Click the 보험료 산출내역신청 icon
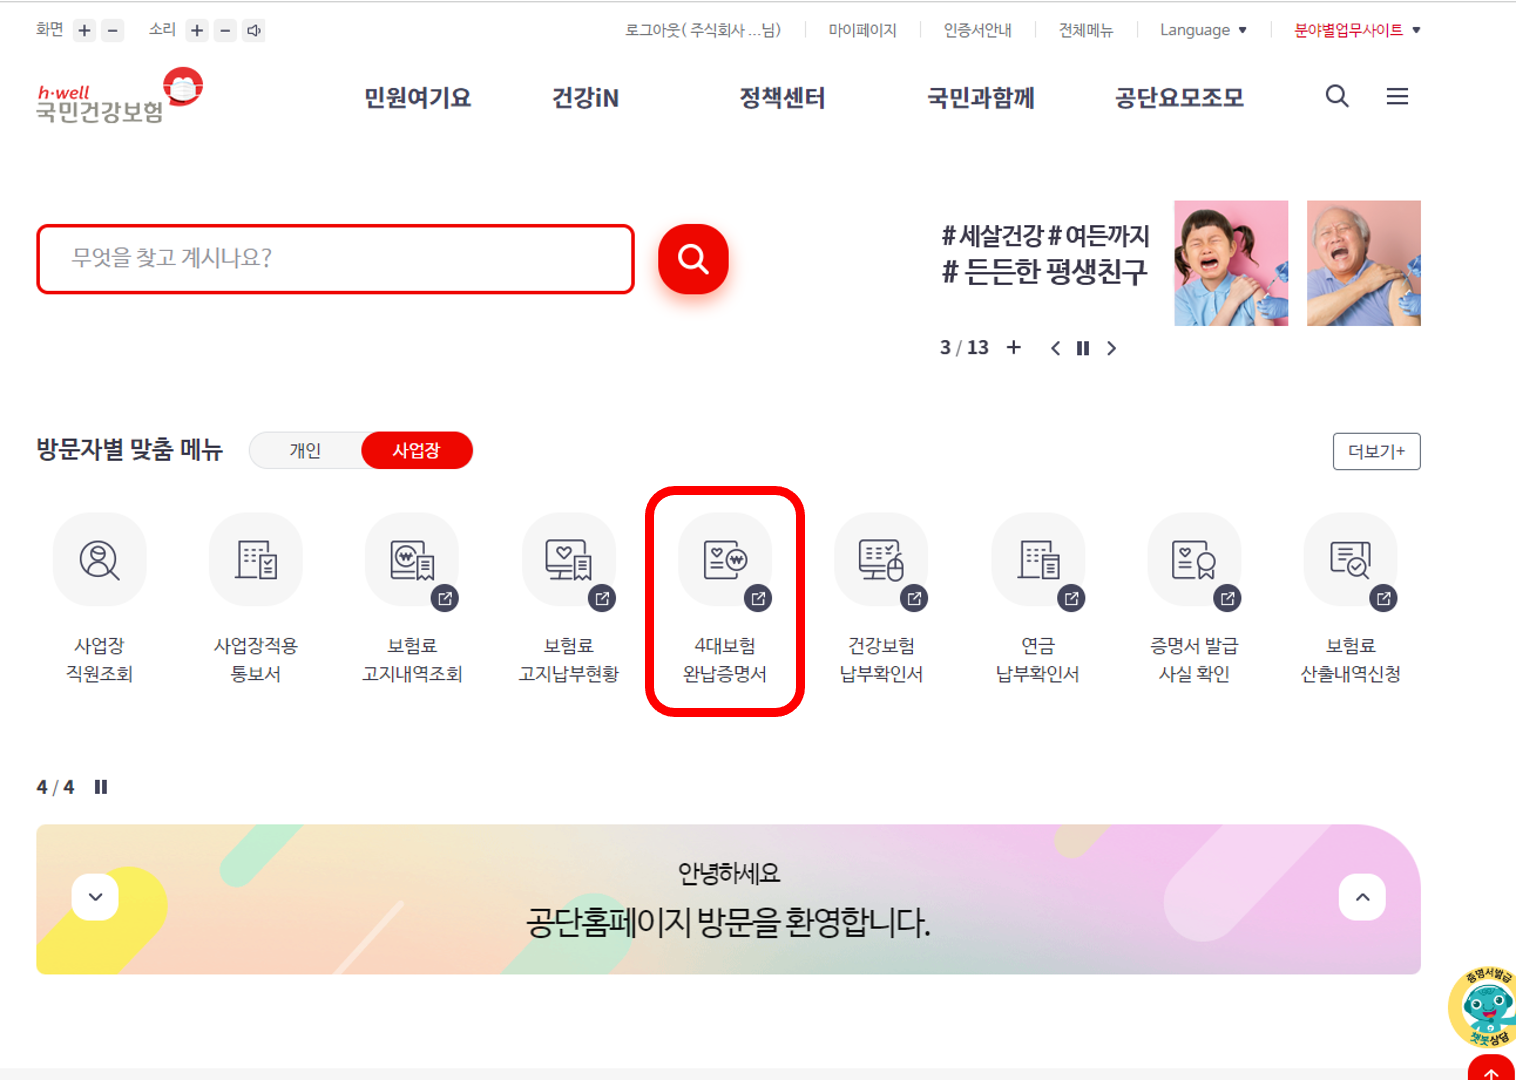The width and height of the screenshot is (1516, 1080). click(x=1350, y=560)
